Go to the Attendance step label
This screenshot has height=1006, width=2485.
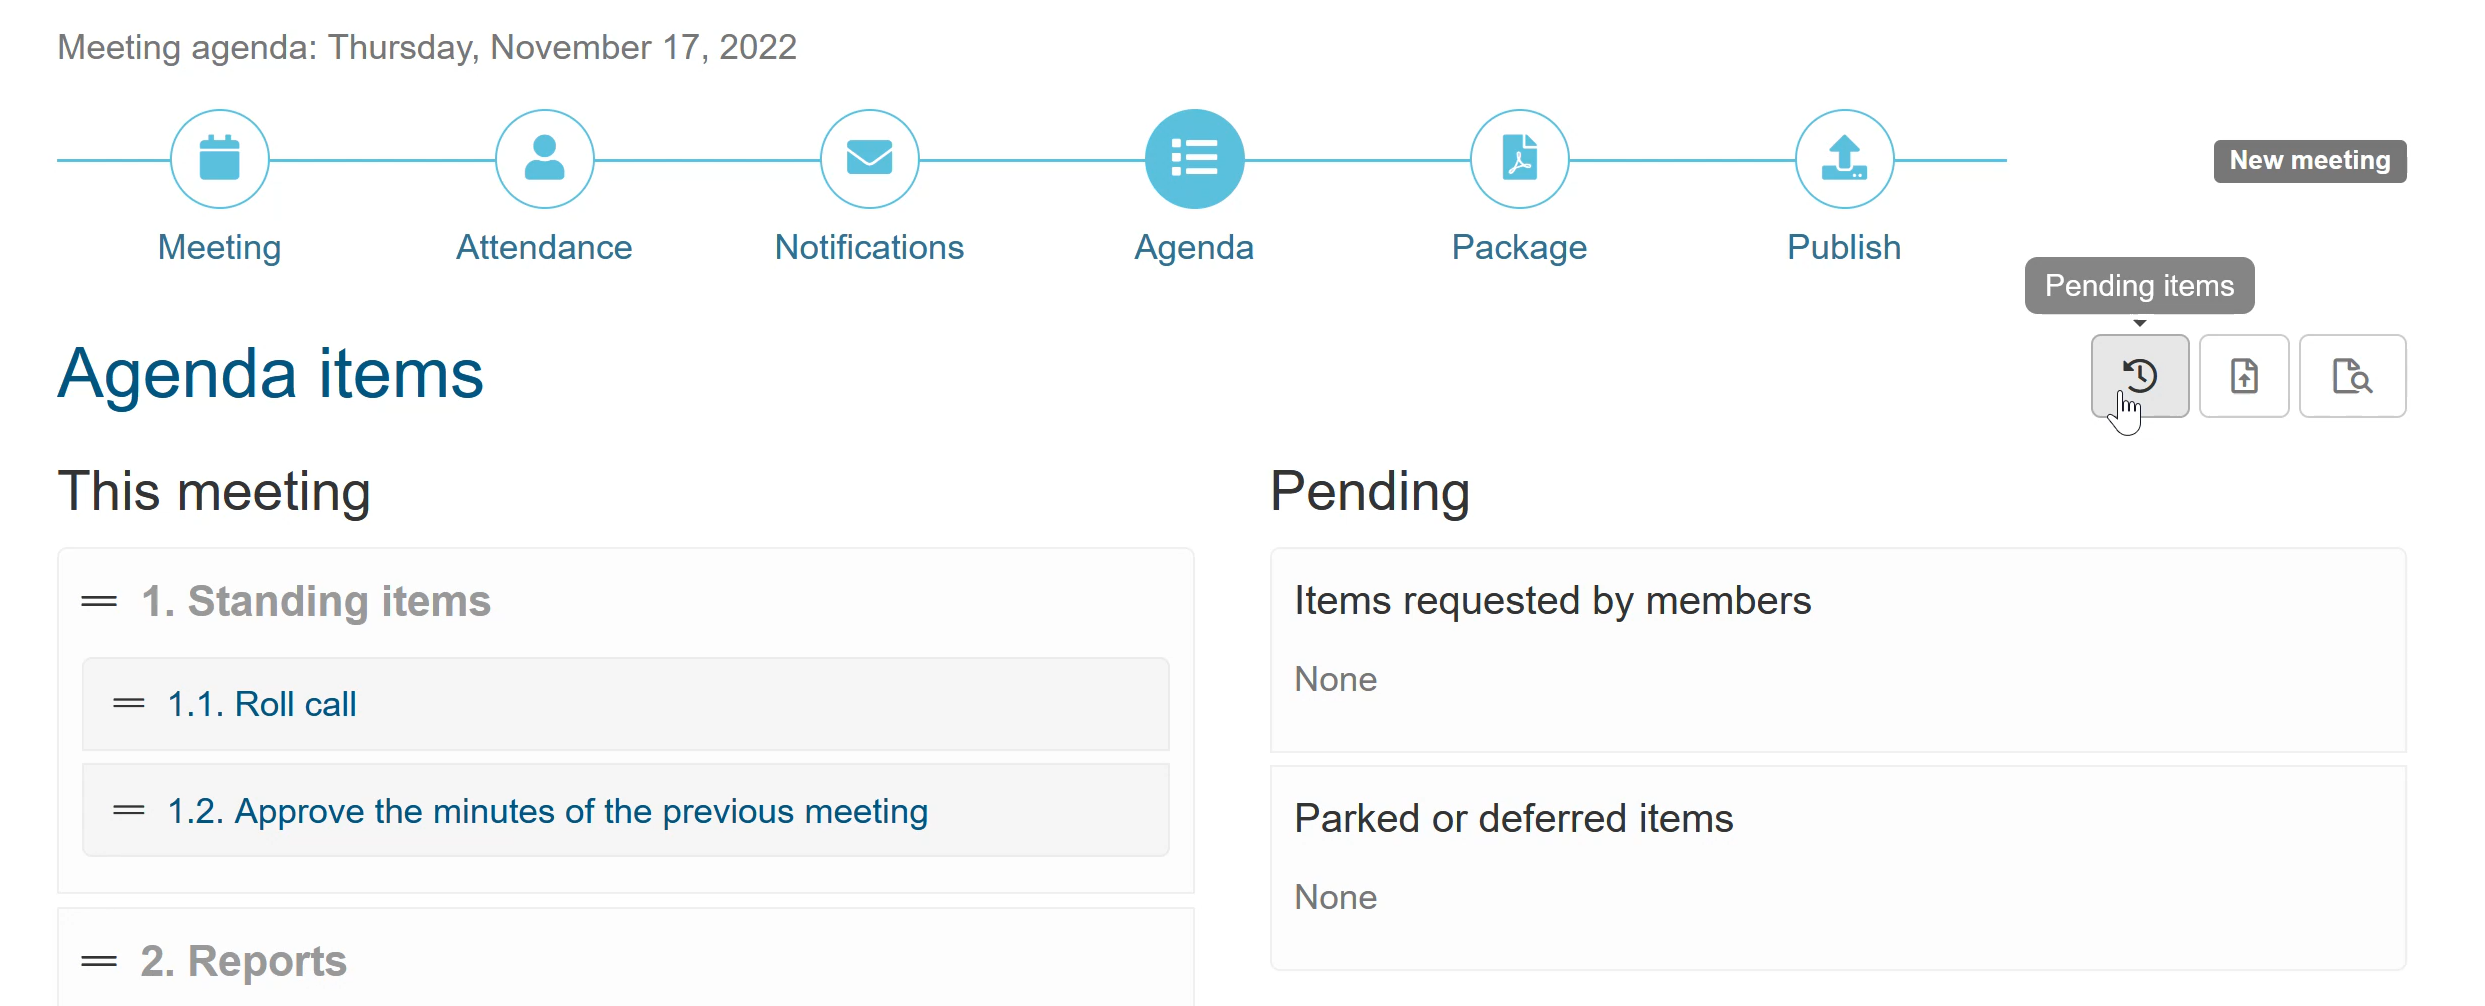click(544, 247)
